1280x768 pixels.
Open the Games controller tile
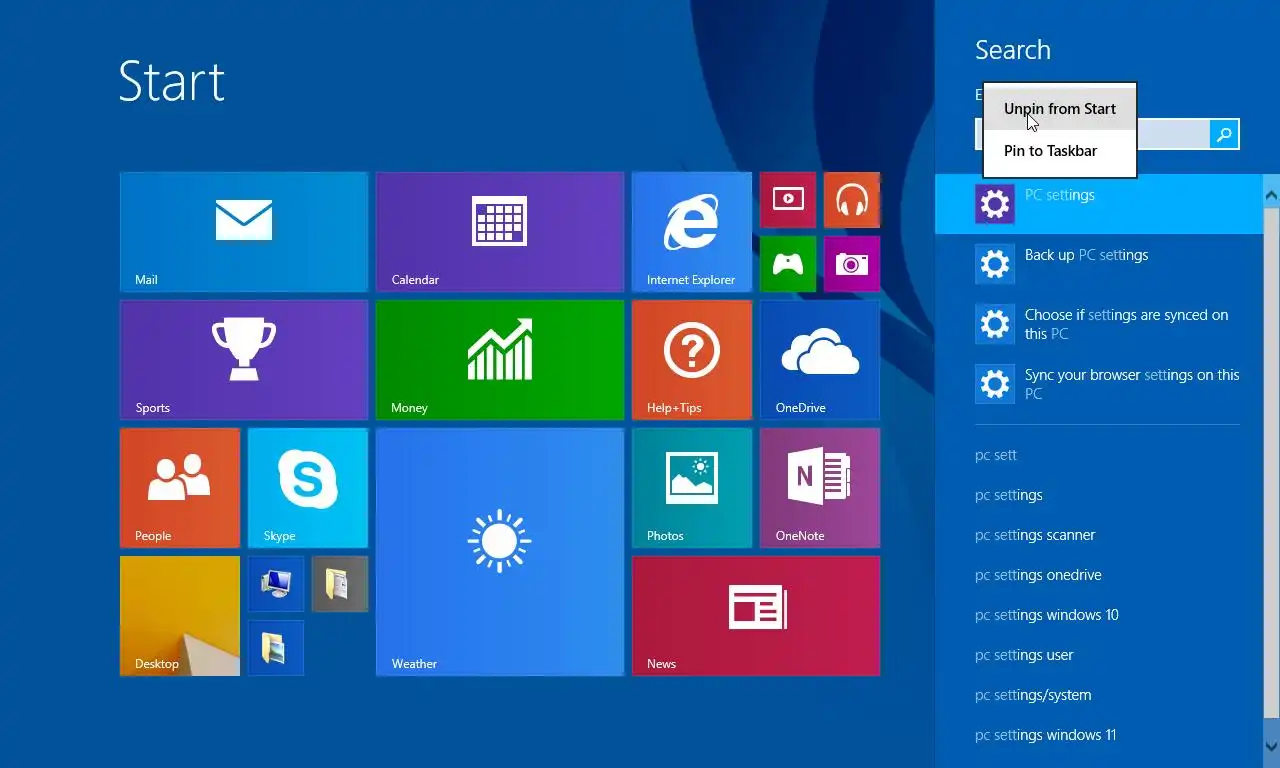[788, 264]
